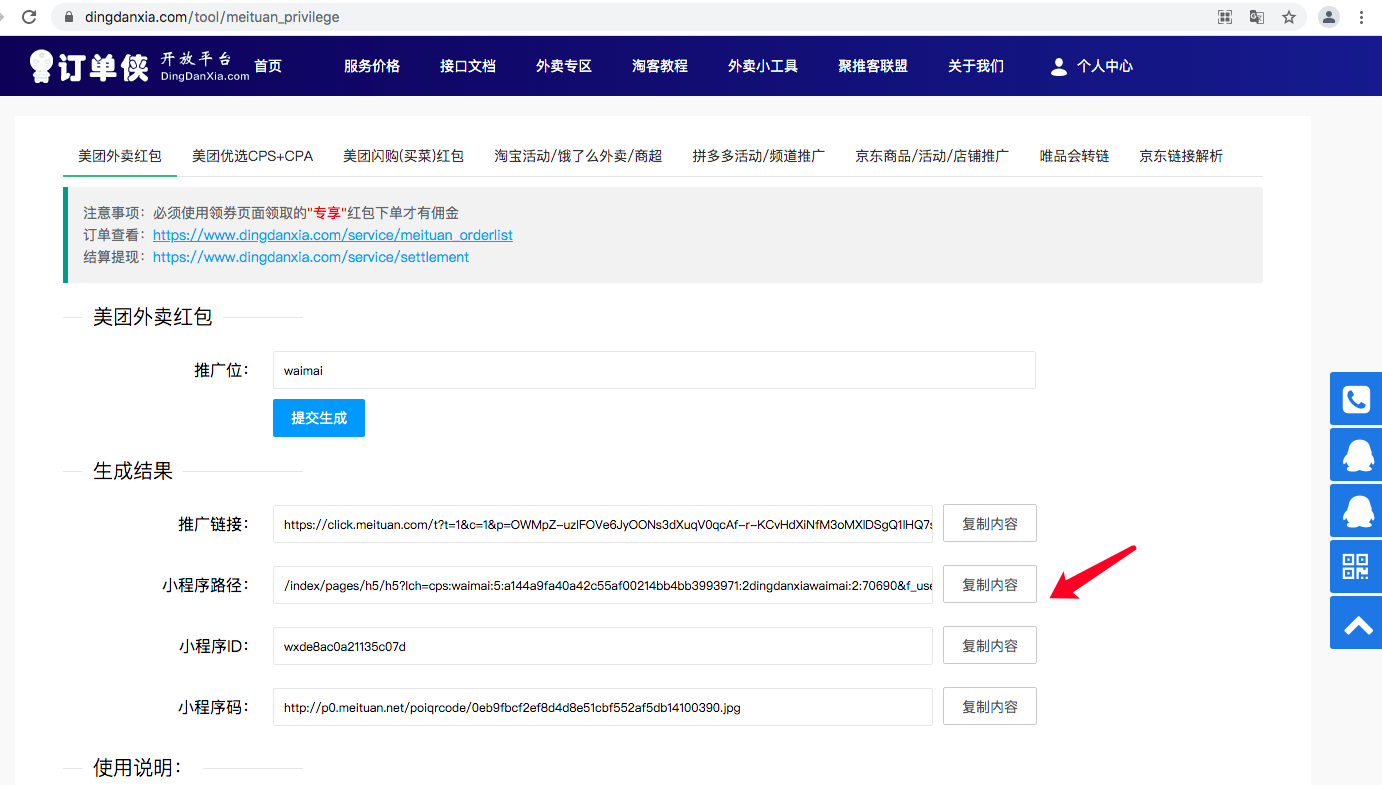Open the meituan_orderlist link
Image resolution: width=1382 pixels, height=785 pixels.
333,235
